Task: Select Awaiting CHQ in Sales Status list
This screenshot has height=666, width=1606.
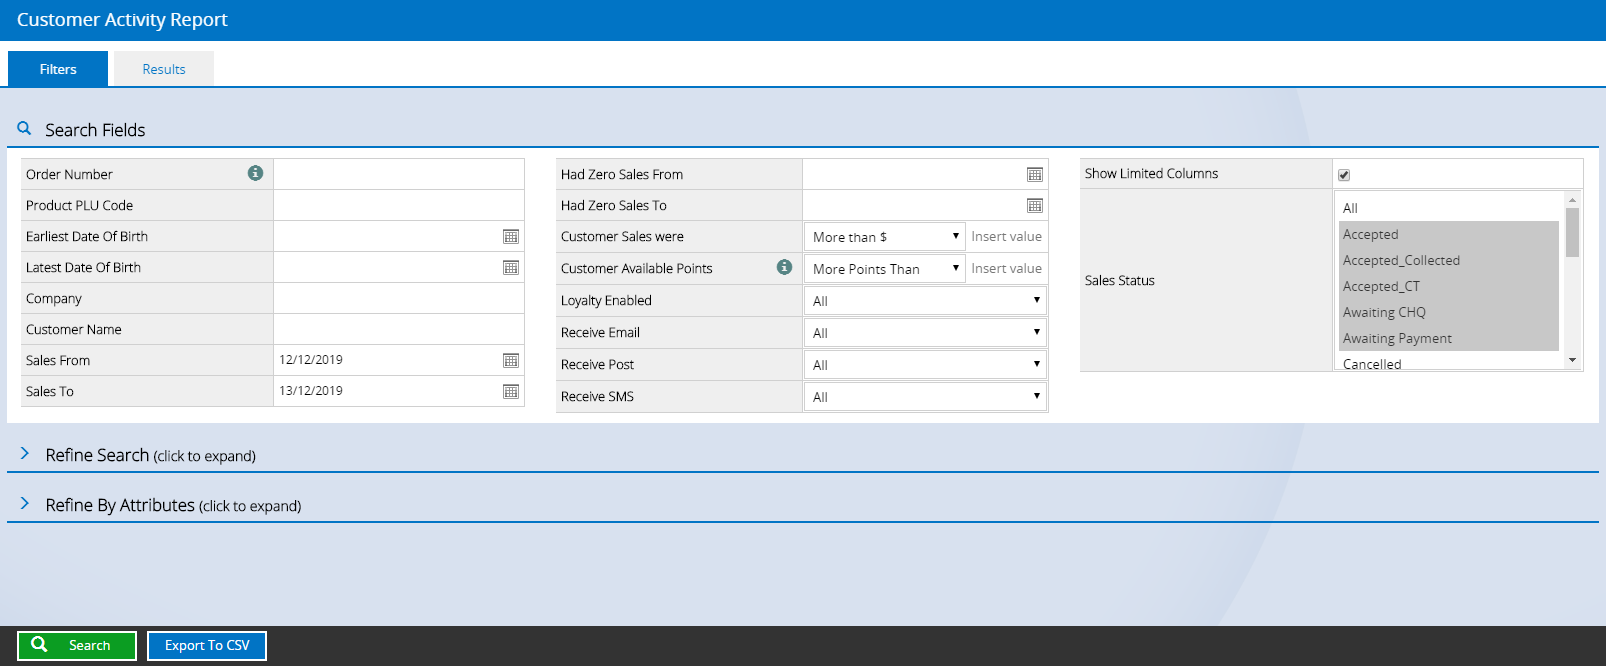Action: [1449, 312]
